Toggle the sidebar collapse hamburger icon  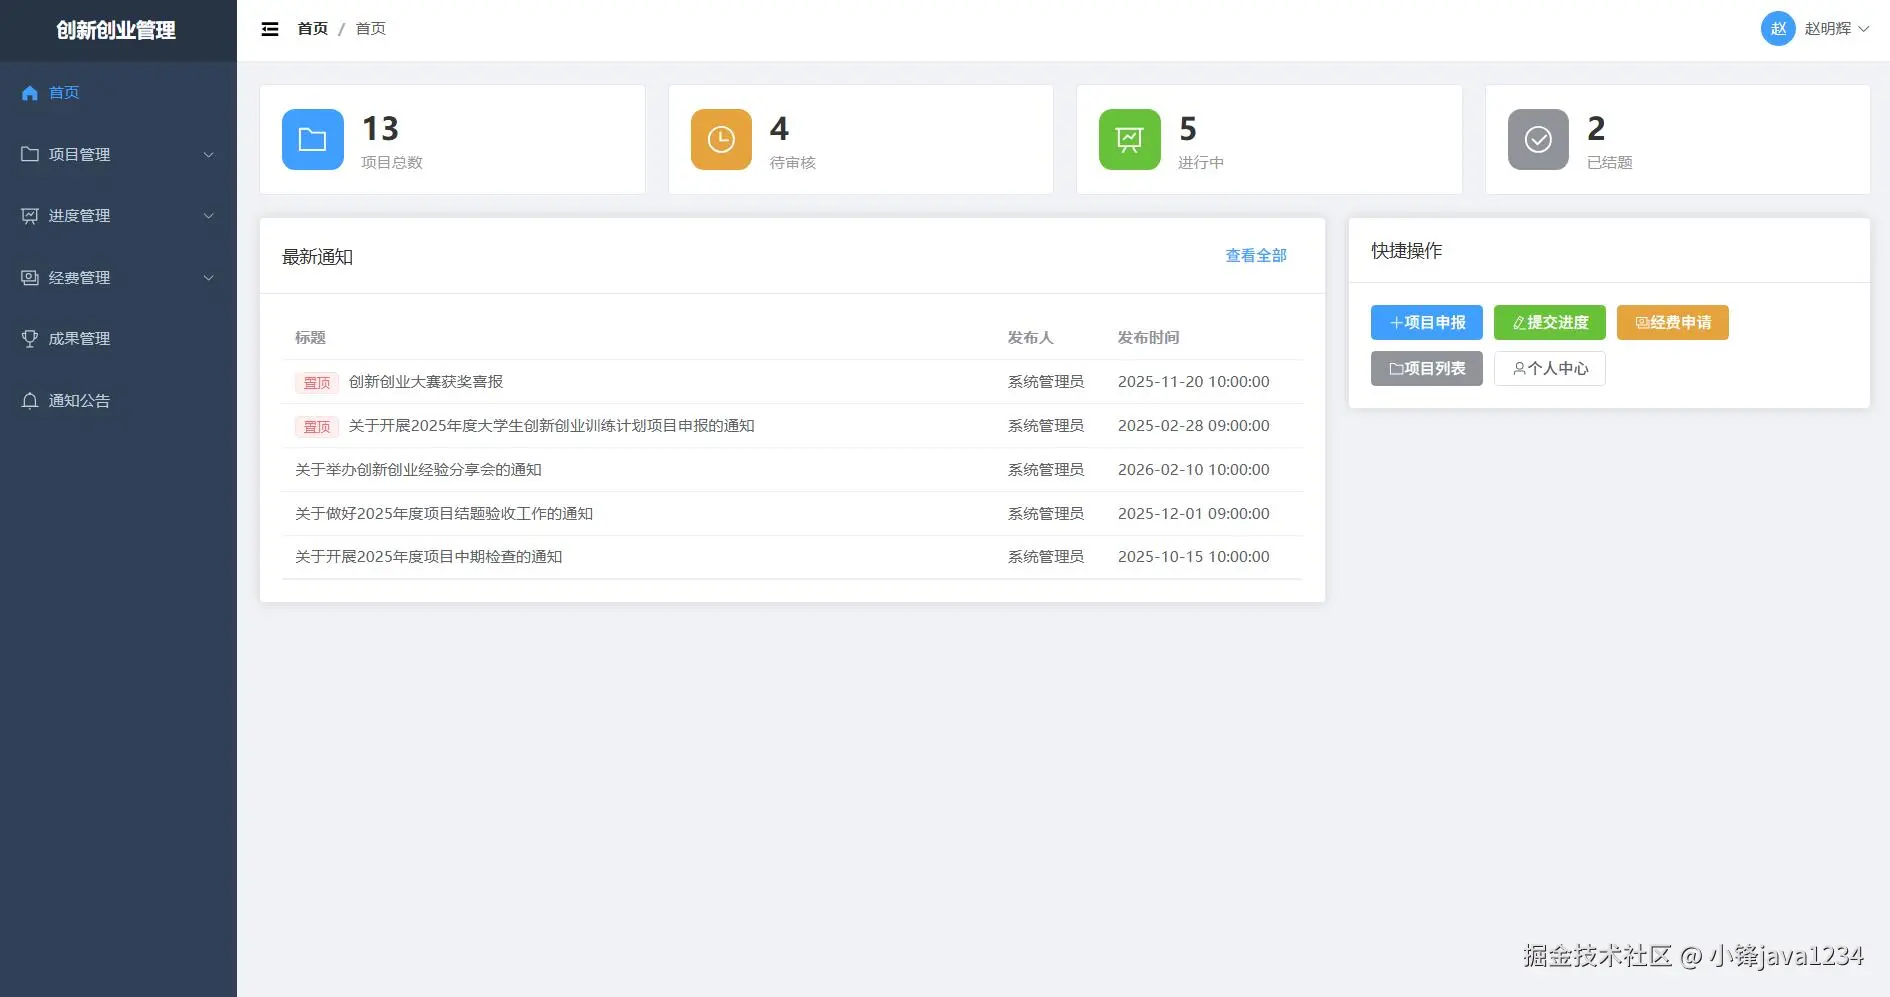click(270, 29)
